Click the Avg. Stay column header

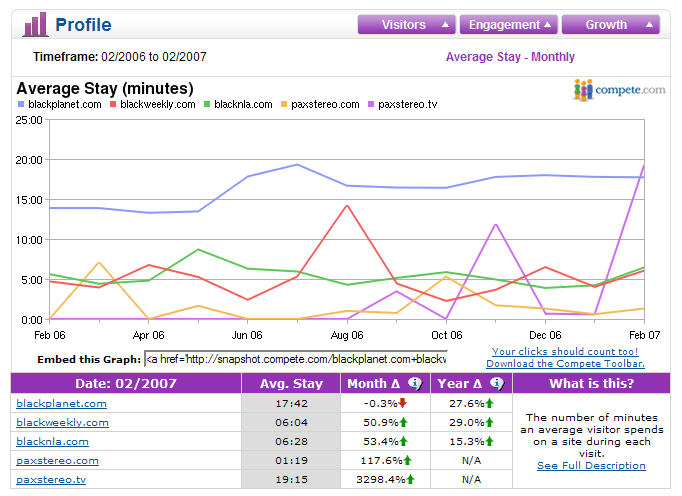(291, 383)
